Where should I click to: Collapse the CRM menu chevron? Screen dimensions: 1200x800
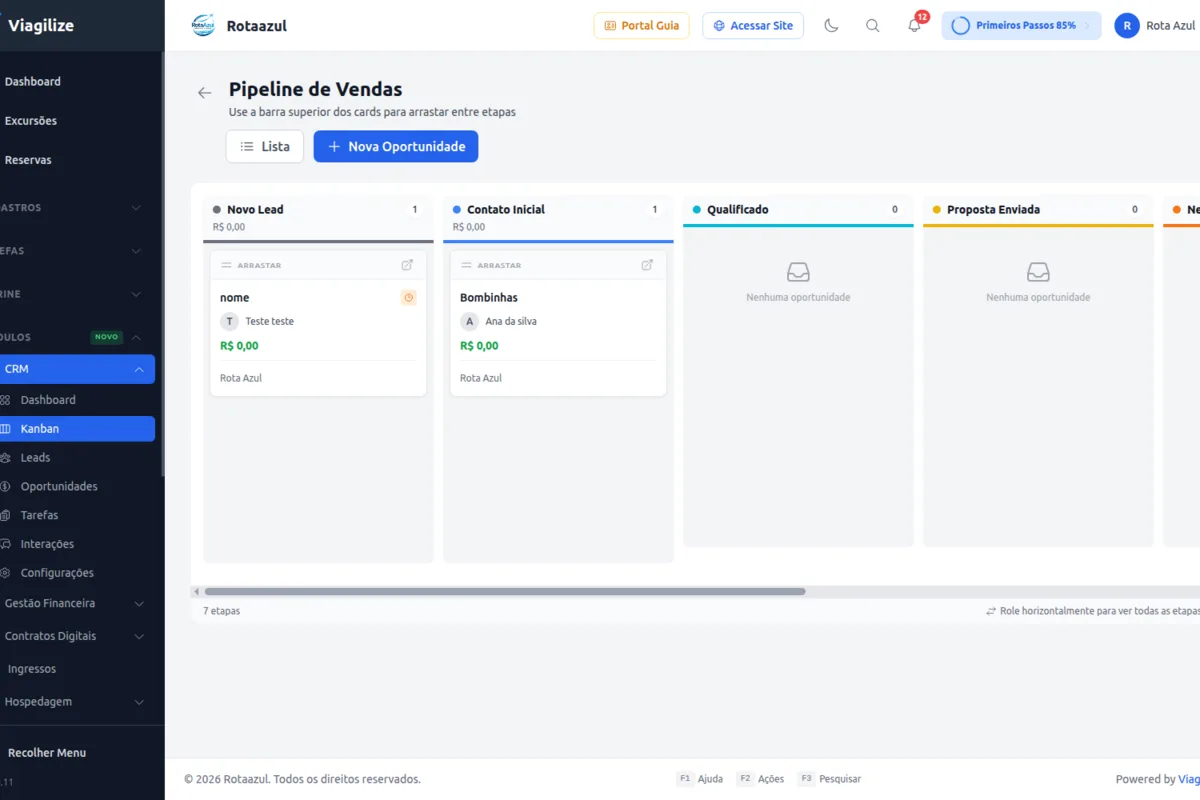tap(138, 370)
